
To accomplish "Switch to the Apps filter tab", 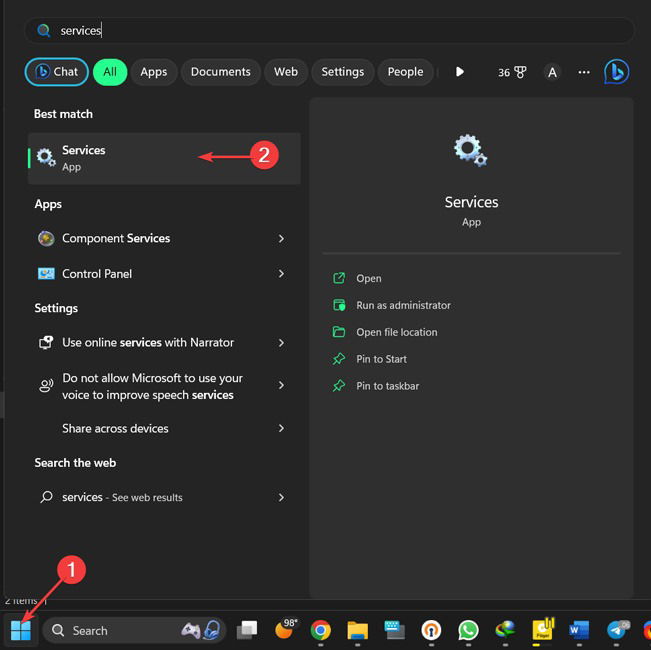I will pyautogui.click(x=154, y=72).
